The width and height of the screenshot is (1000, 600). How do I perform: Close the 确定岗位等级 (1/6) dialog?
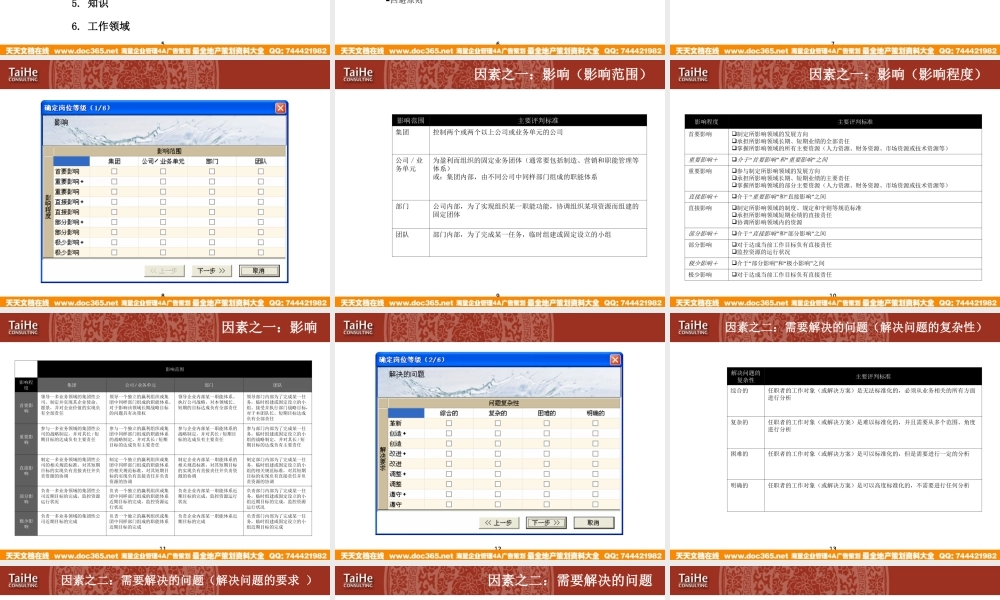click(281, 108)
